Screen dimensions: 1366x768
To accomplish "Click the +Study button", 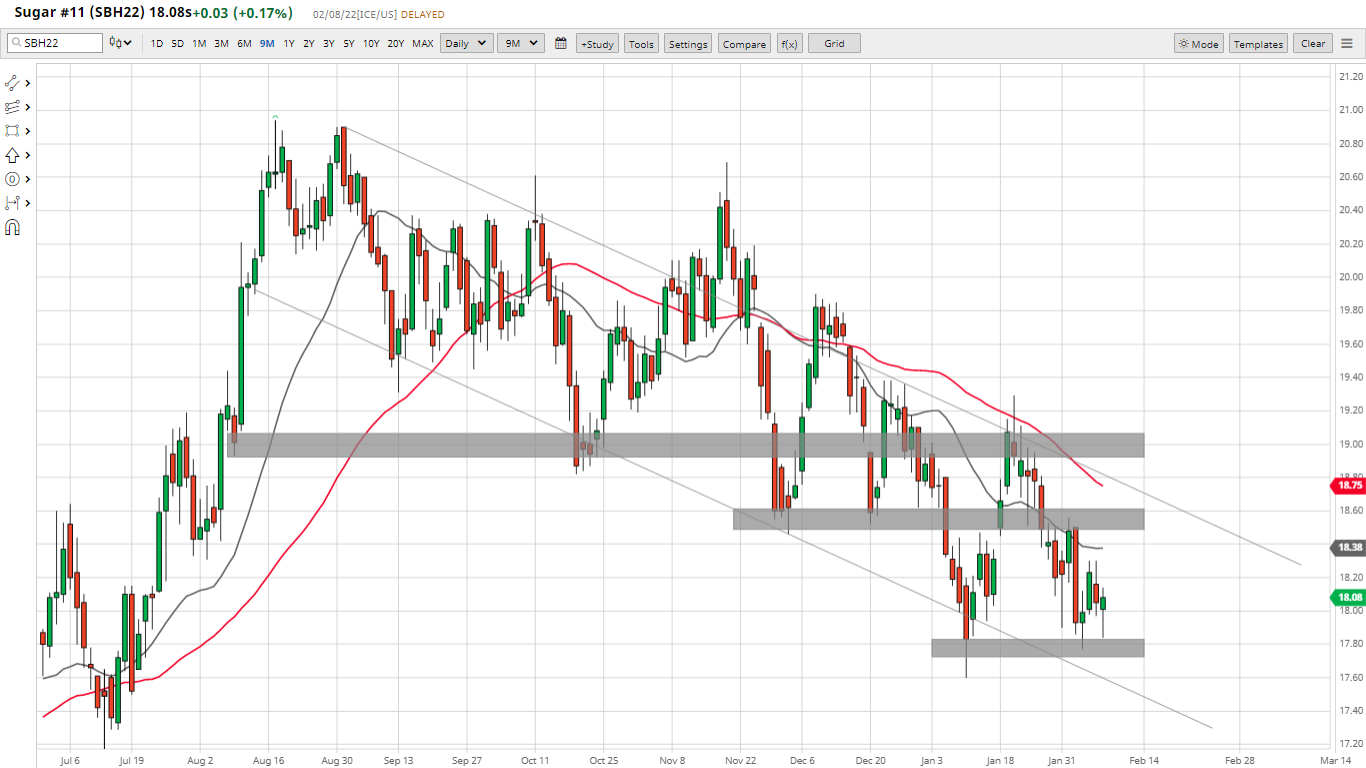I will tap(597, 43).
